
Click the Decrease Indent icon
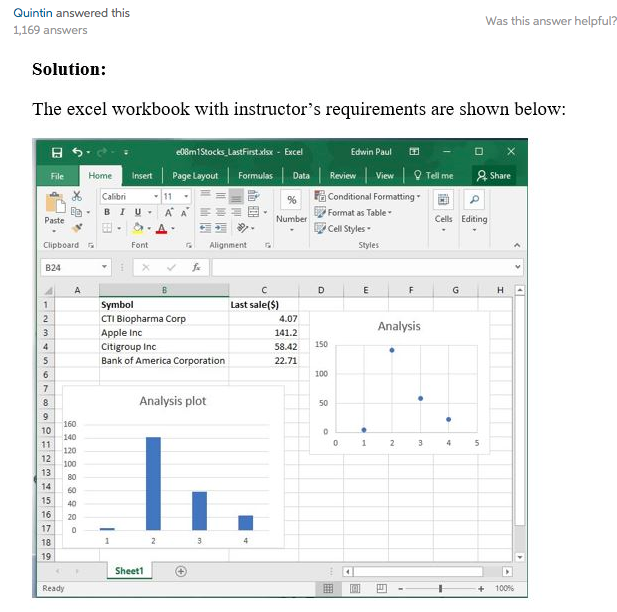[x=205, y=228]
